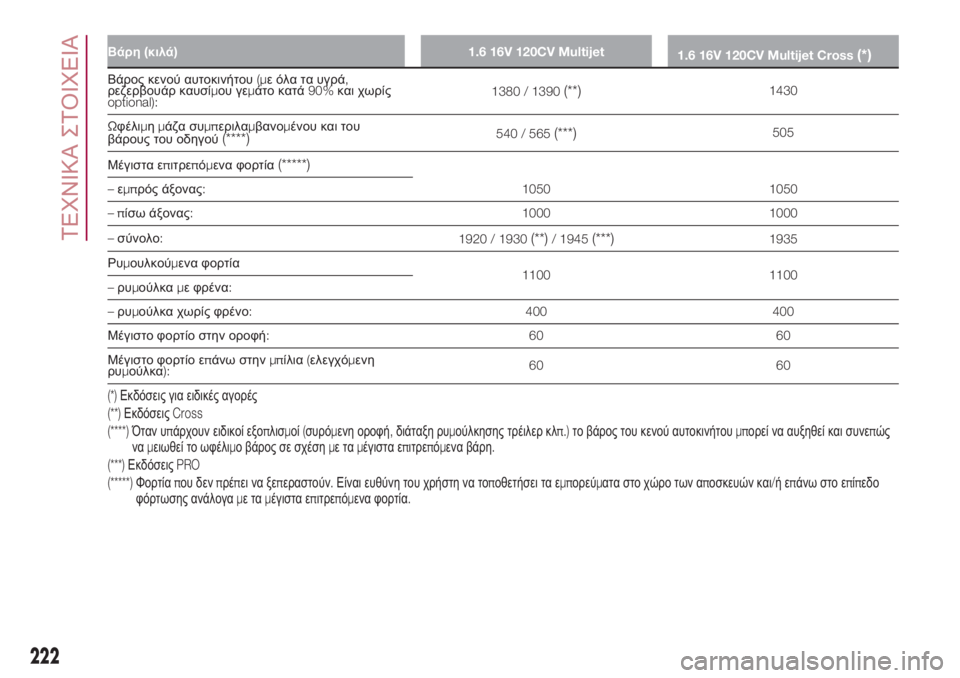
Task: Click footnote '(**) Εκδόσεις Cross'
Action: pos(155,413)
